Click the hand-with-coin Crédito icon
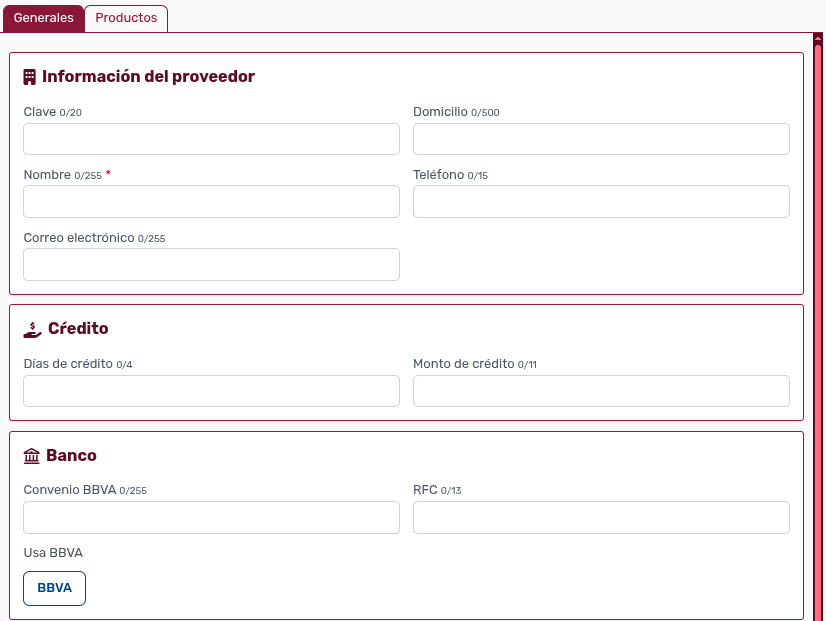Image resolution: width=826 pixels, height=621 pixels. coord(32,329)
